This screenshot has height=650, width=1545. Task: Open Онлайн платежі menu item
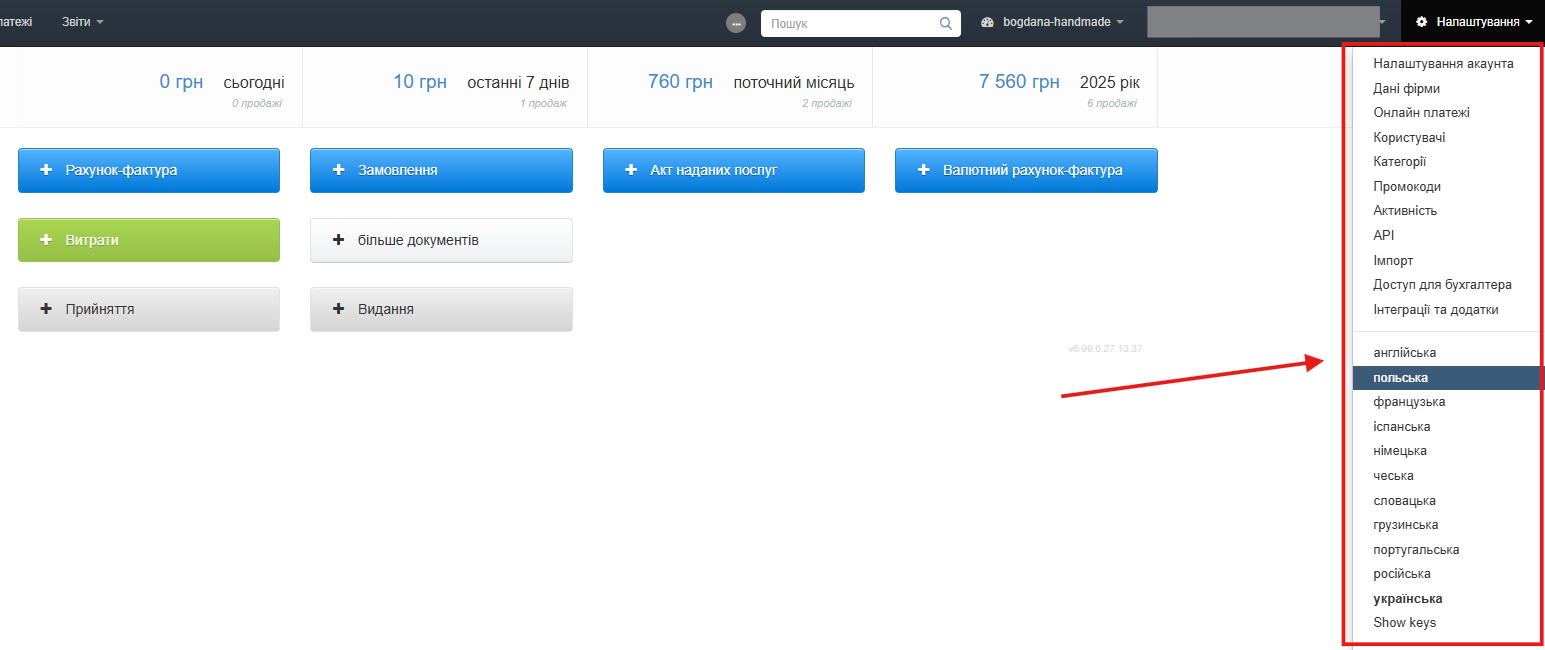[1421, 113]
